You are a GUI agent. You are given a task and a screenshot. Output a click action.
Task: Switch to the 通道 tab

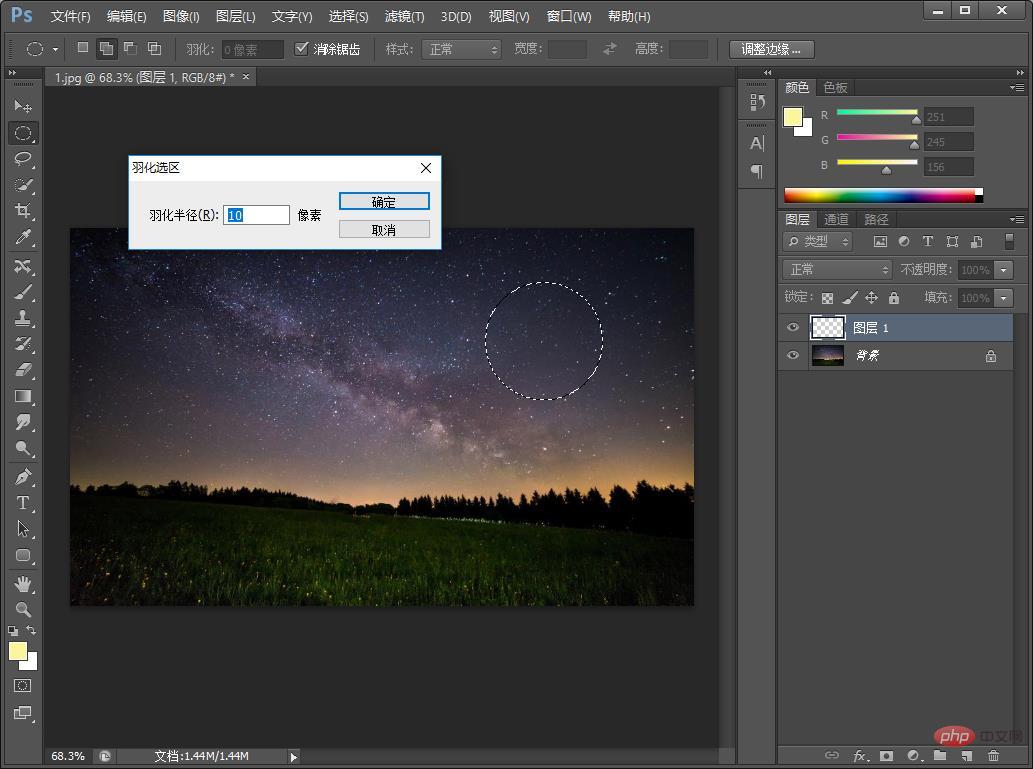coord(836,219)
